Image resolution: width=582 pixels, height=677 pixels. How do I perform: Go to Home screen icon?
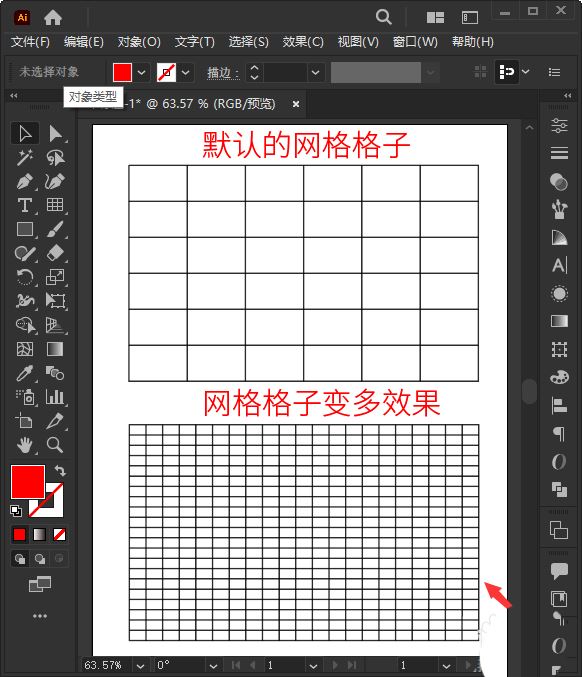(x=53, y=18)
